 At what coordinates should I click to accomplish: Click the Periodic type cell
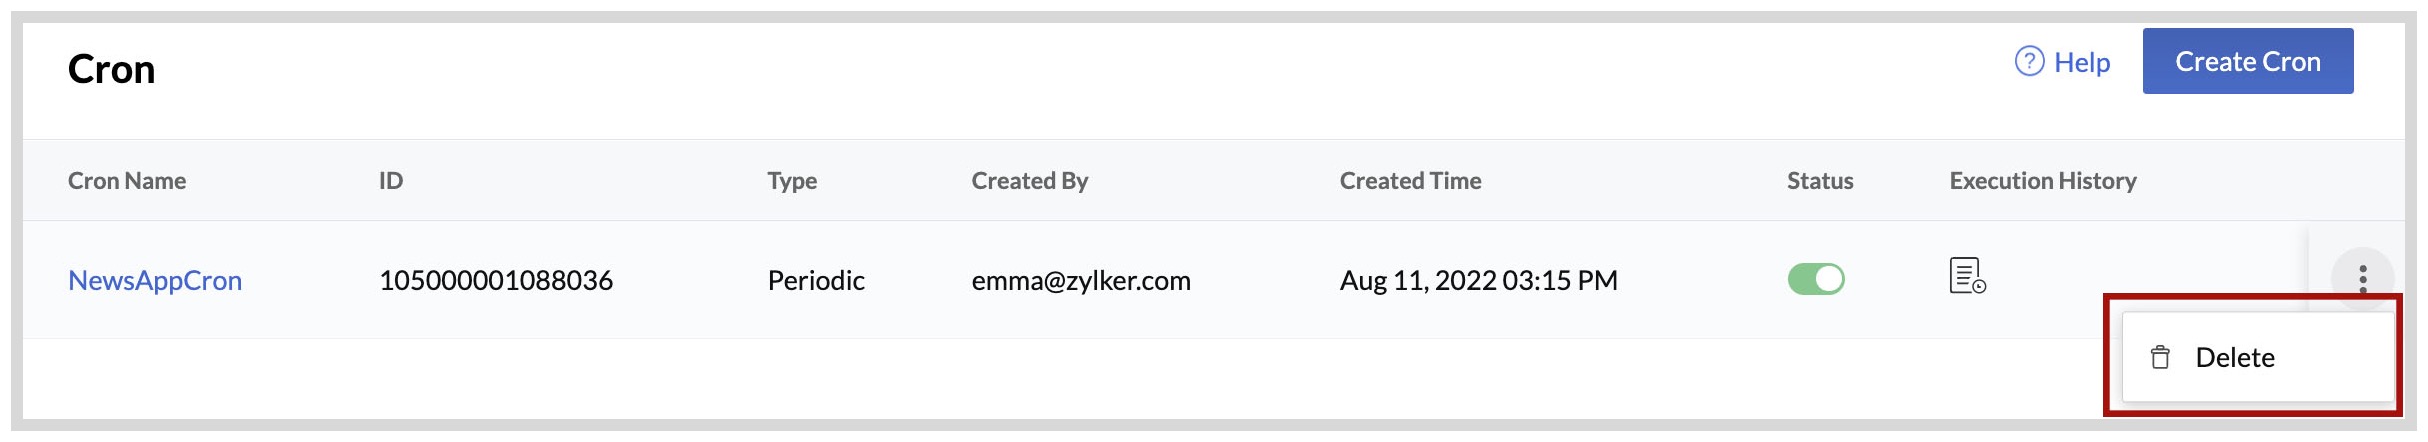click(x=816, y=280)
